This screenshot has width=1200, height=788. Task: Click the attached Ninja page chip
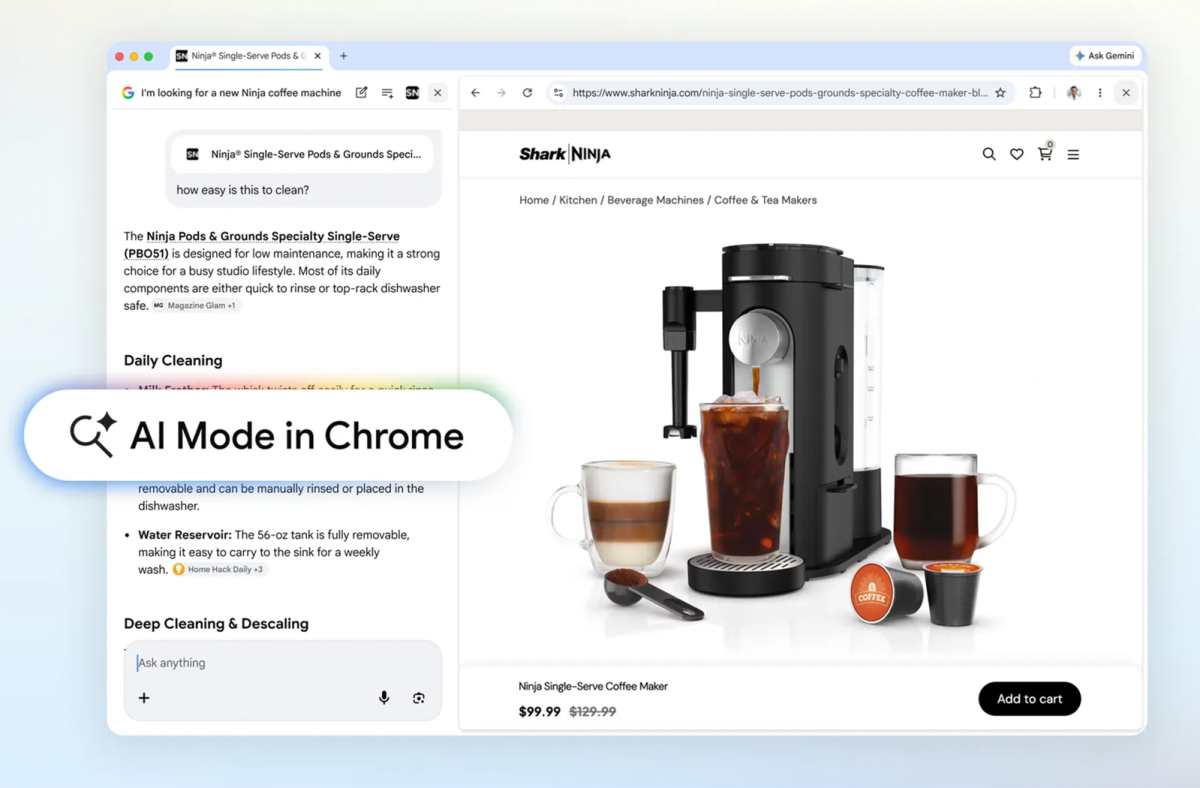click(303, 154)
